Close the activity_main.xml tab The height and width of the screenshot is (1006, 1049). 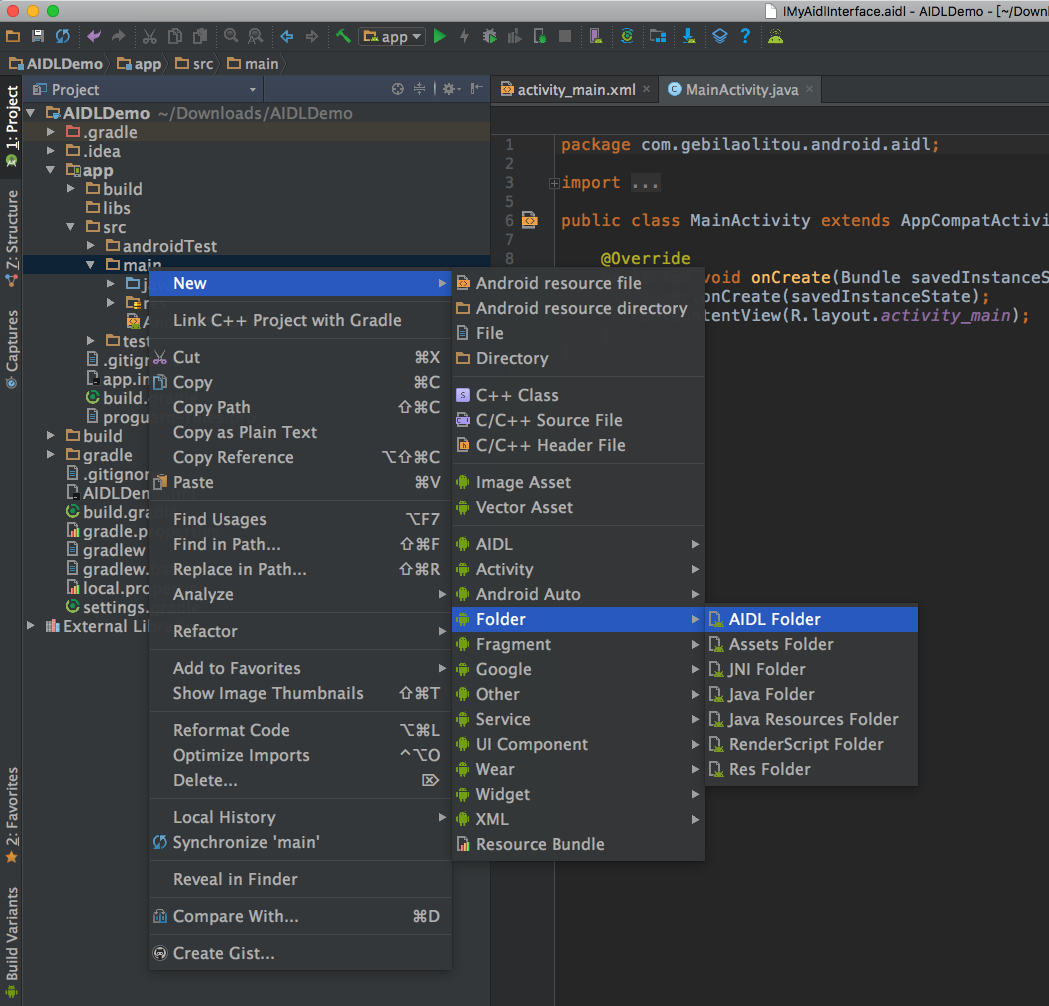(646, 89)
